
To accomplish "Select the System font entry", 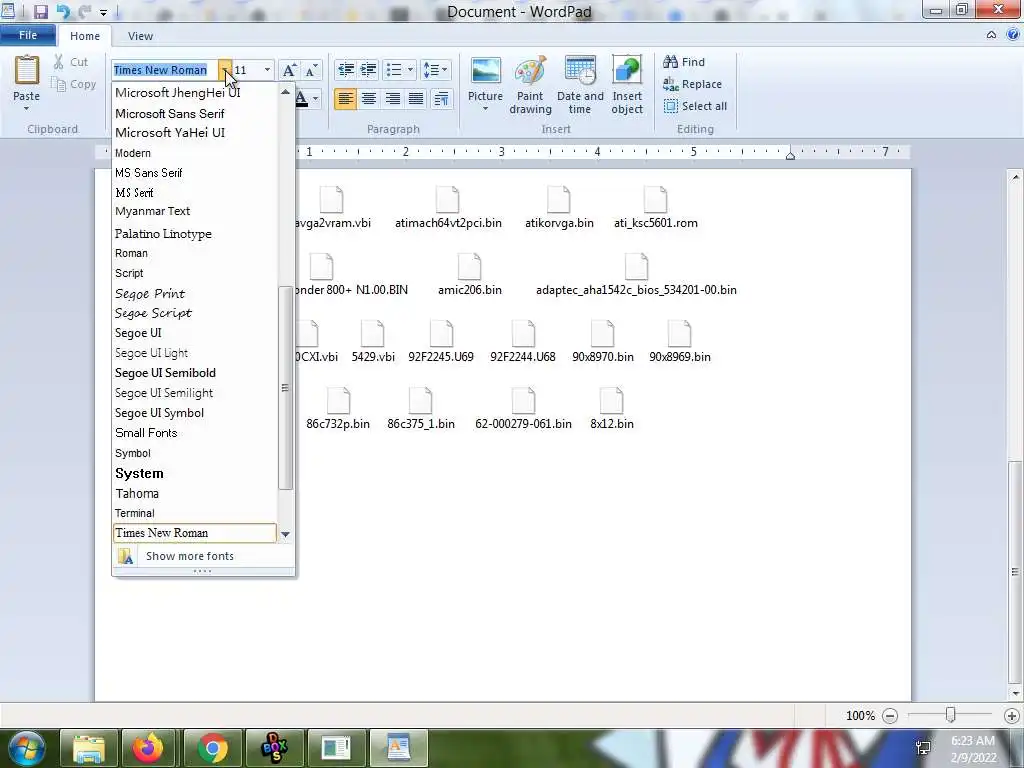I will 195,473.
